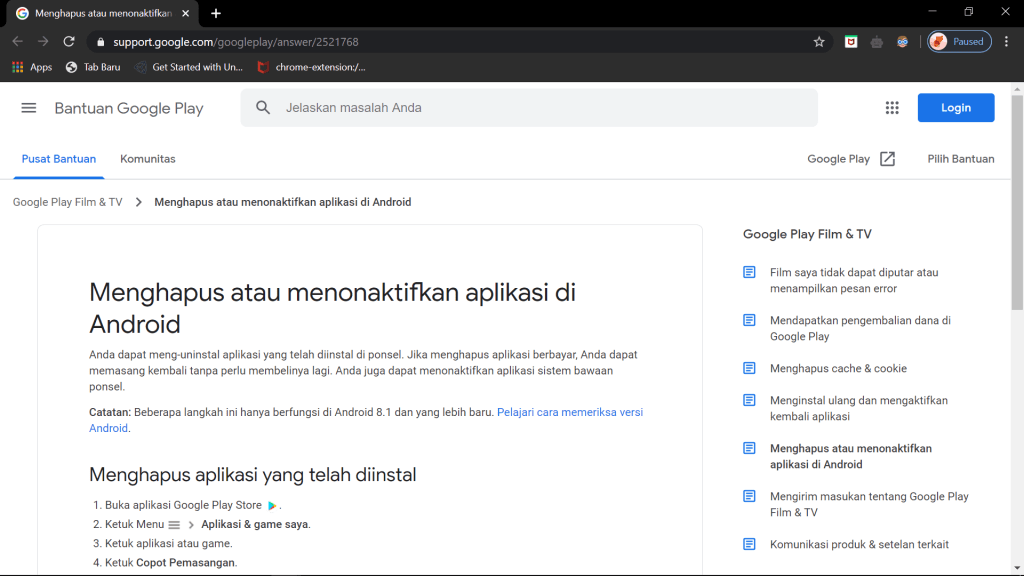This screenshot has width=1024, height=576.
Task: Open the Paused profile button
Action: click(x=959, y=42)
